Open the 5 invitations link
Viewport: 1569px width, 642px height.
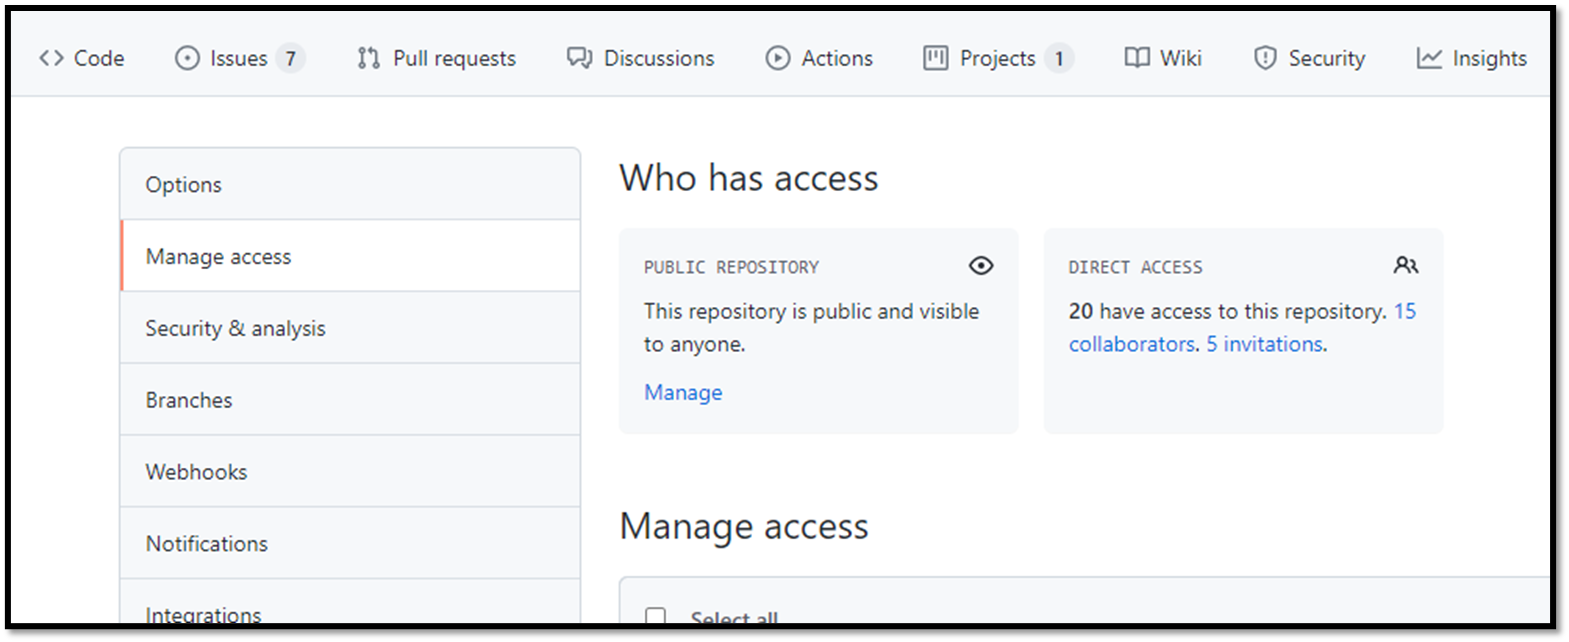tap(1265, 344)
